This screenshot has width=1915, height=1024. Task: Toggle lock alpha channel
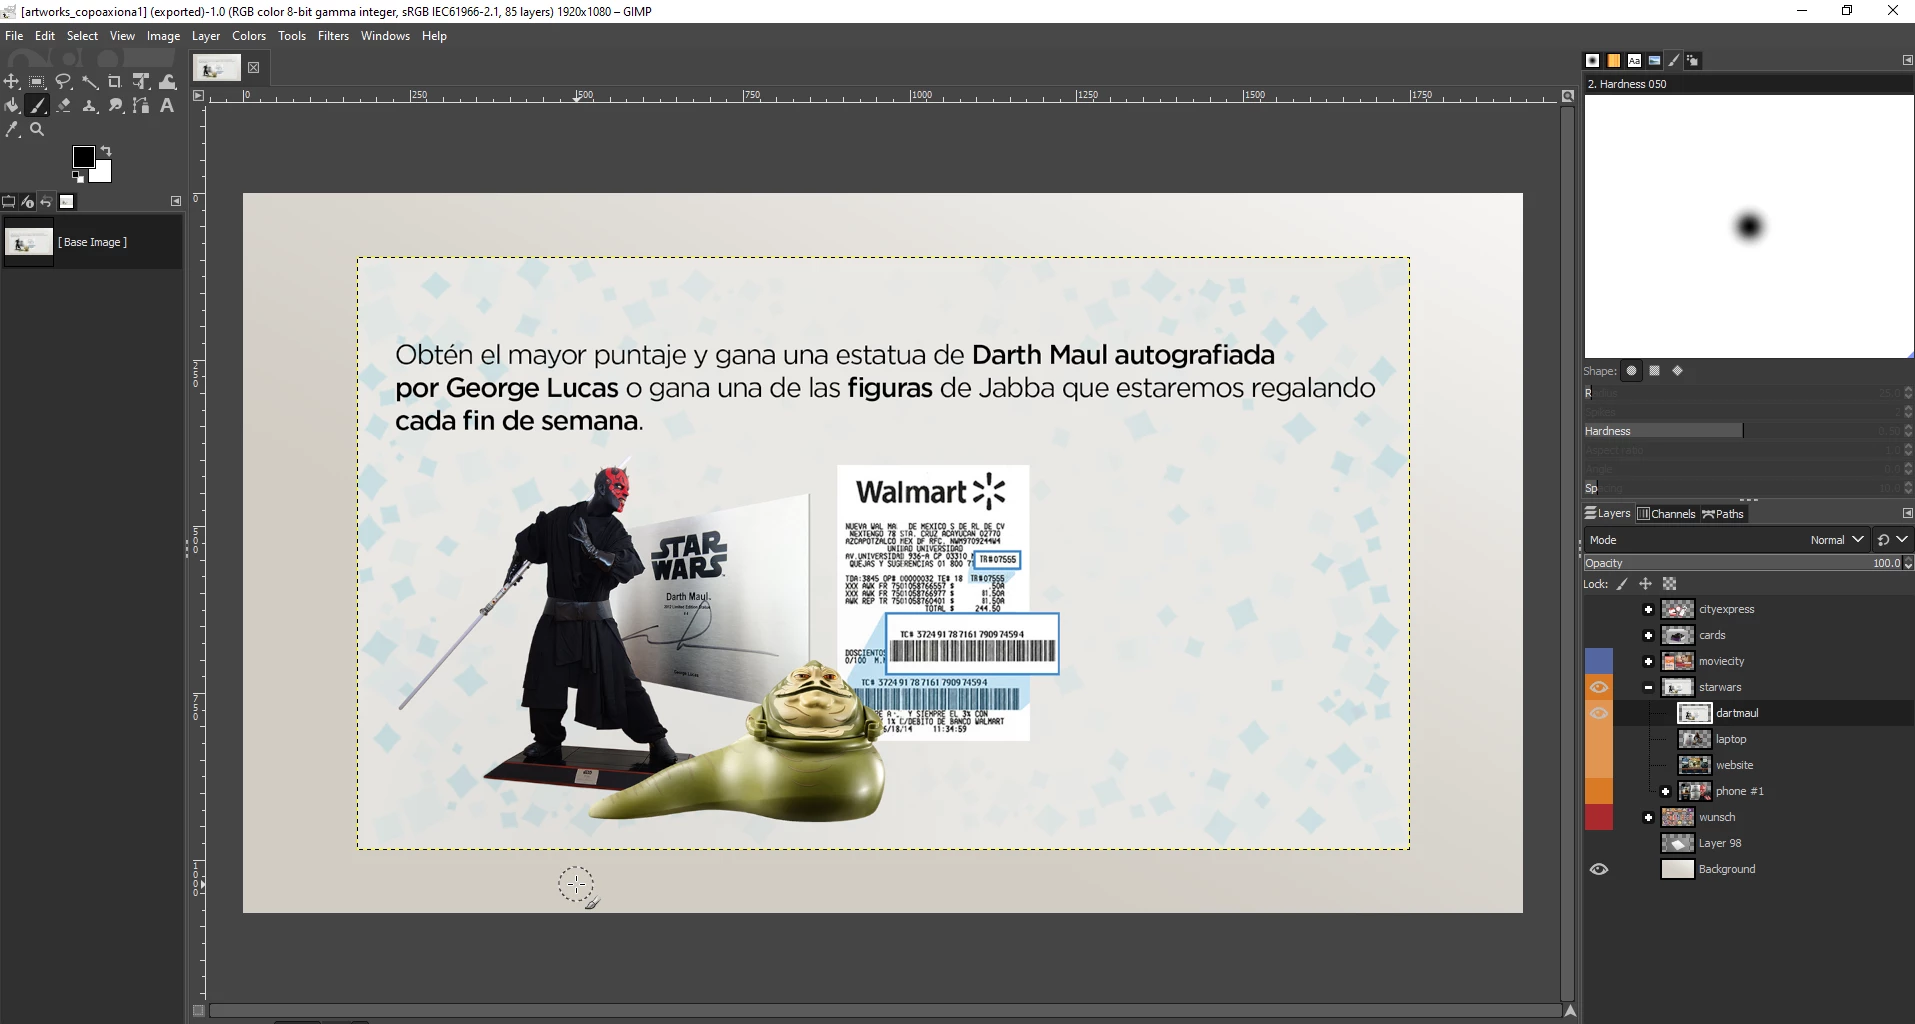(1669, 584)
